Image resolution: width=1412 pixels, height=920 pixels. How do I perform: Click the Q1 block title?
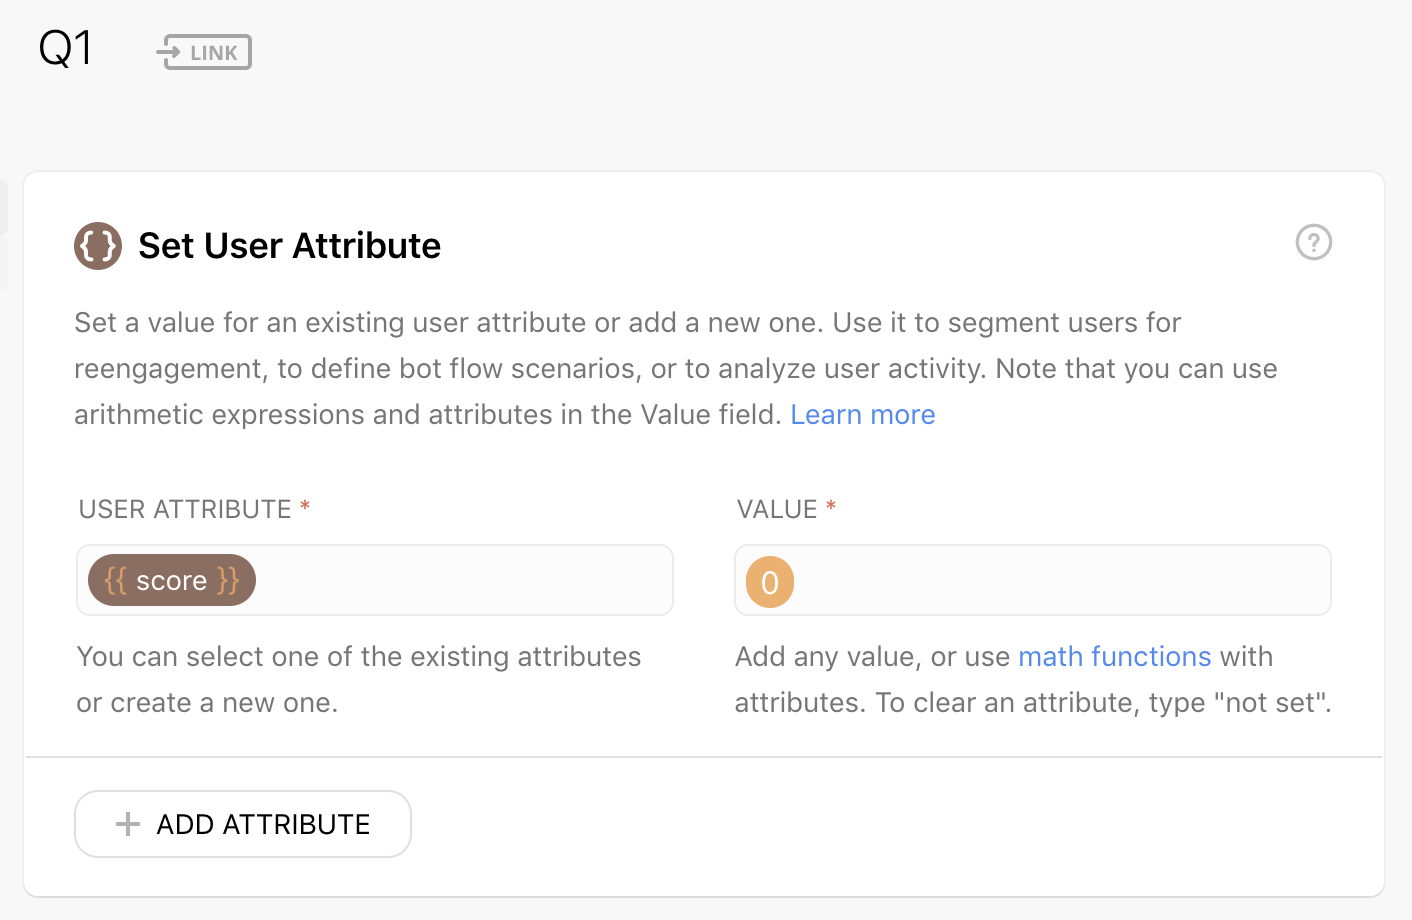[x=66, y=48]
